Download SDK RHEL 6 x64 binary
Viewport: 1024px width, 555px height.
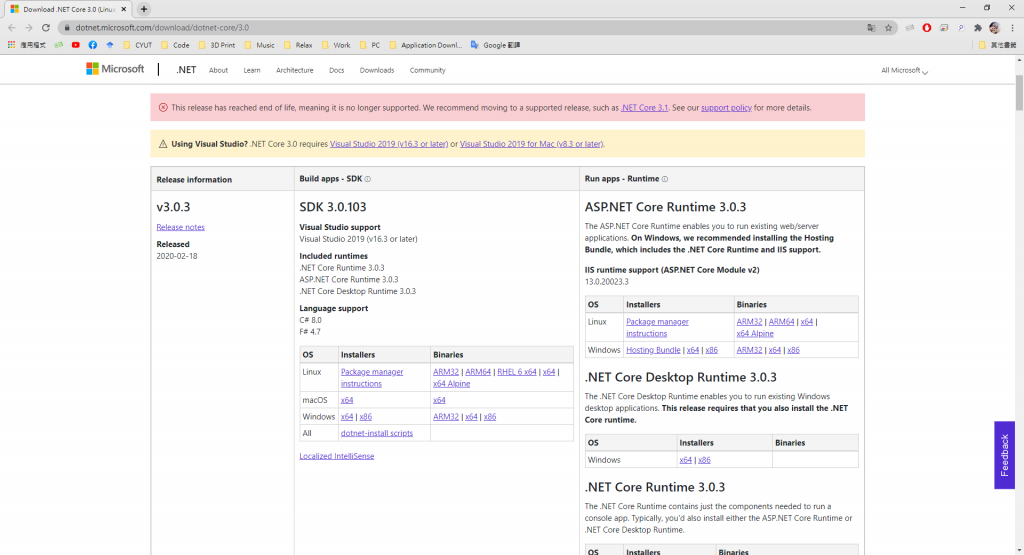[x=517, y=372]
